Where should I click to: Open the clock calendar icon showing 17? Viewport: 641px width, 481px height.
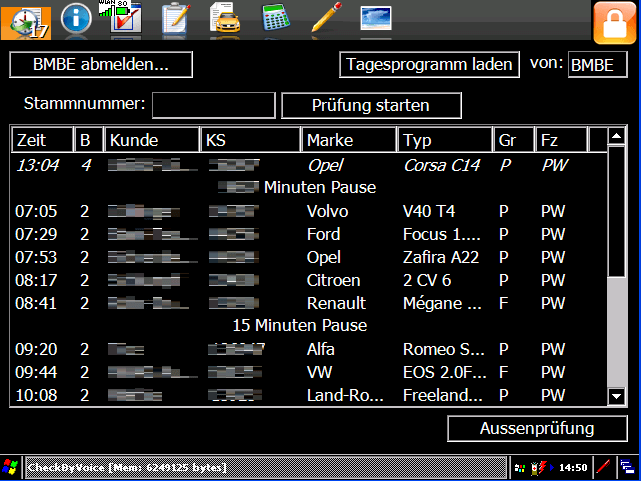coord(26,23)
